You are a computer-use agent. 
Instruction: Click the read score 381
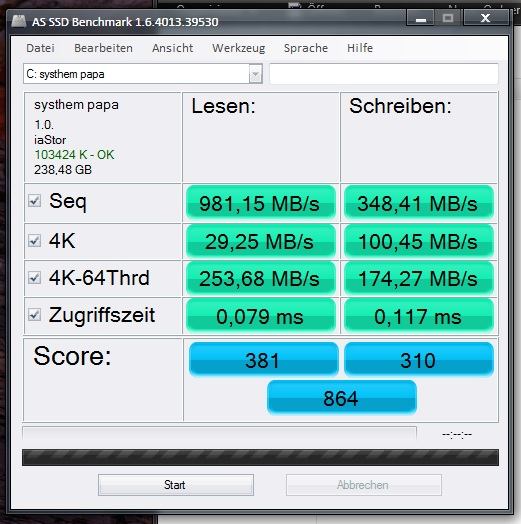(x=263, y=359)
